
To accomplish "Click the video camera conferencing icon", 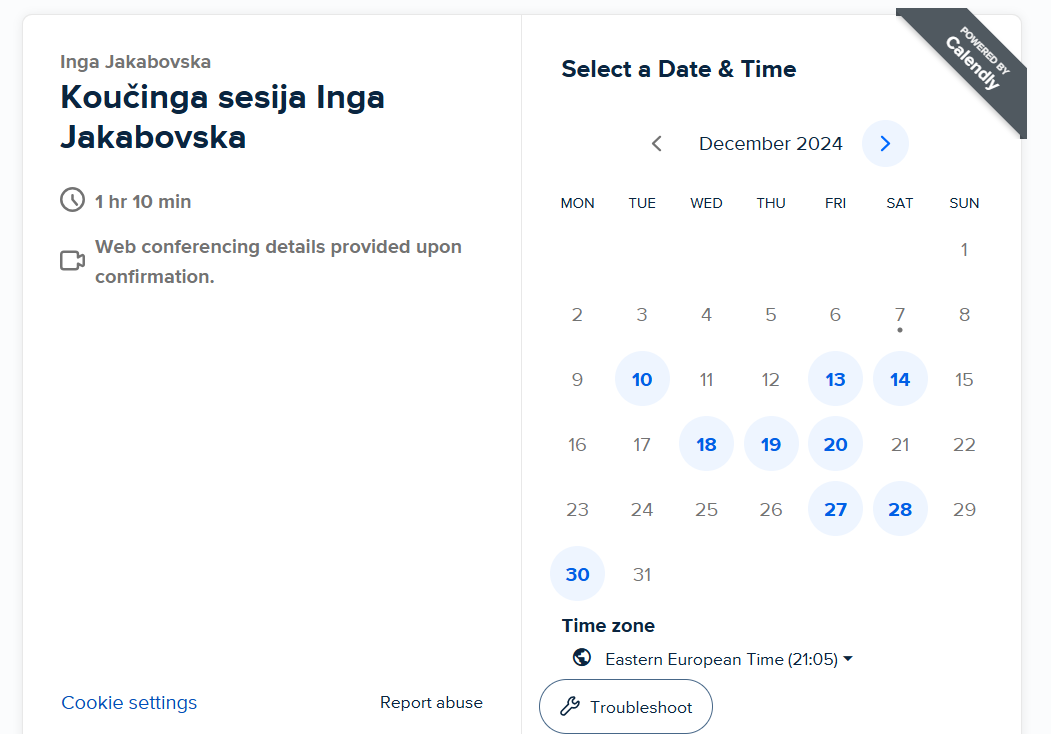I will point(72,260).
